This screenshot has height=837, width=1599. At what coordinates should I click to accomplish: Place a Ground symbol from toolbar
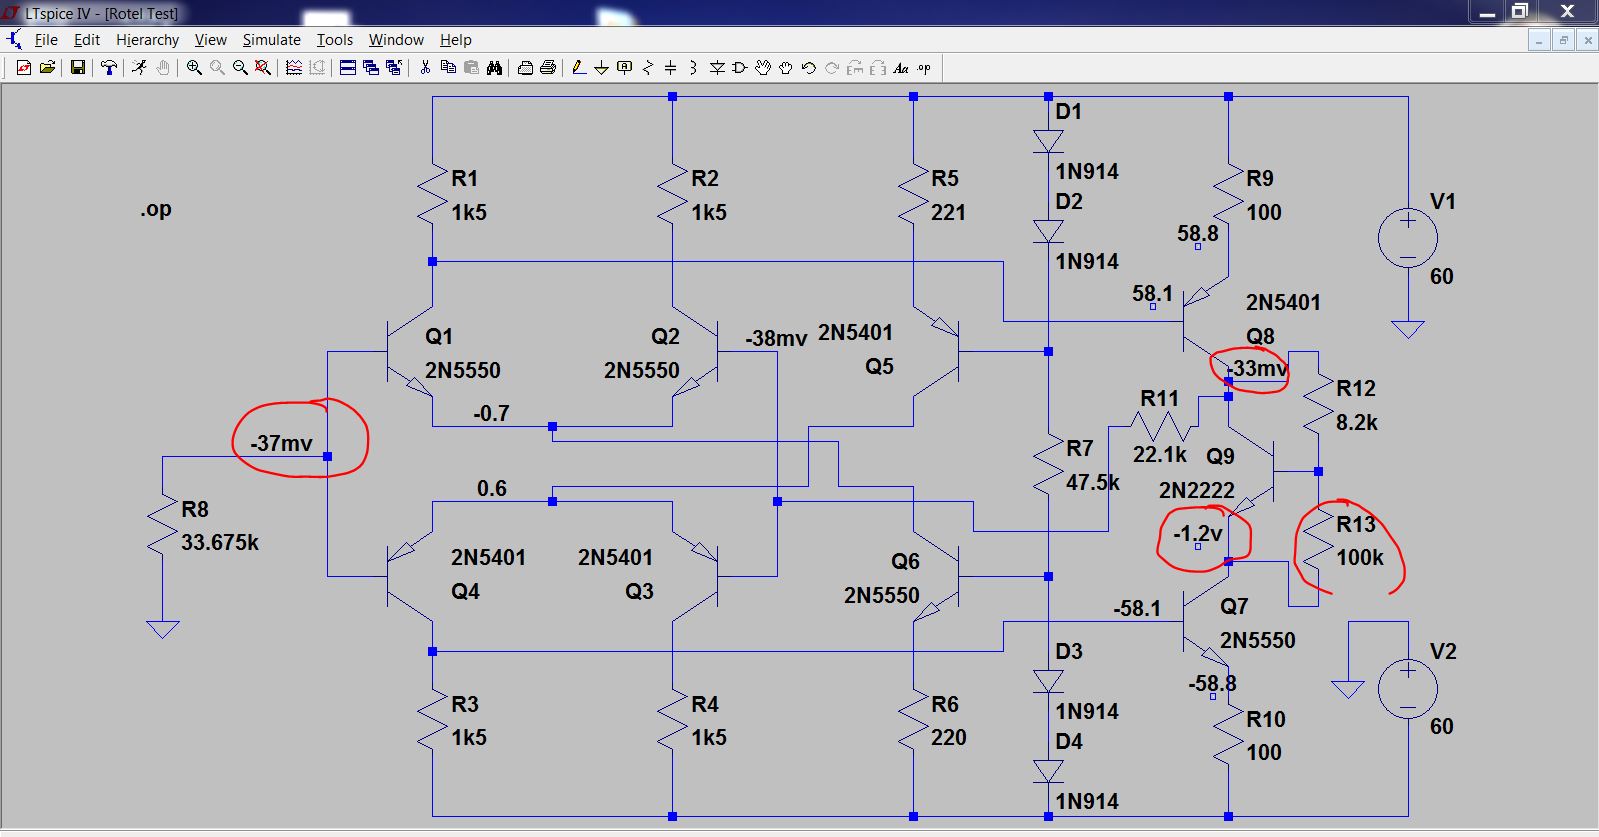601,68
